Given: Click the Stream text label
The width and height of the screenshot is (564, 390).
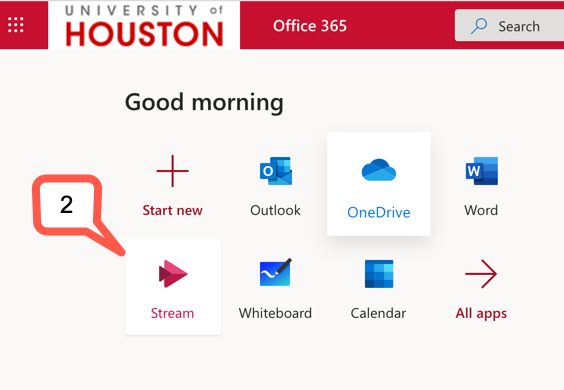Looking at the screenshot, I should click(x=172, y=313).
